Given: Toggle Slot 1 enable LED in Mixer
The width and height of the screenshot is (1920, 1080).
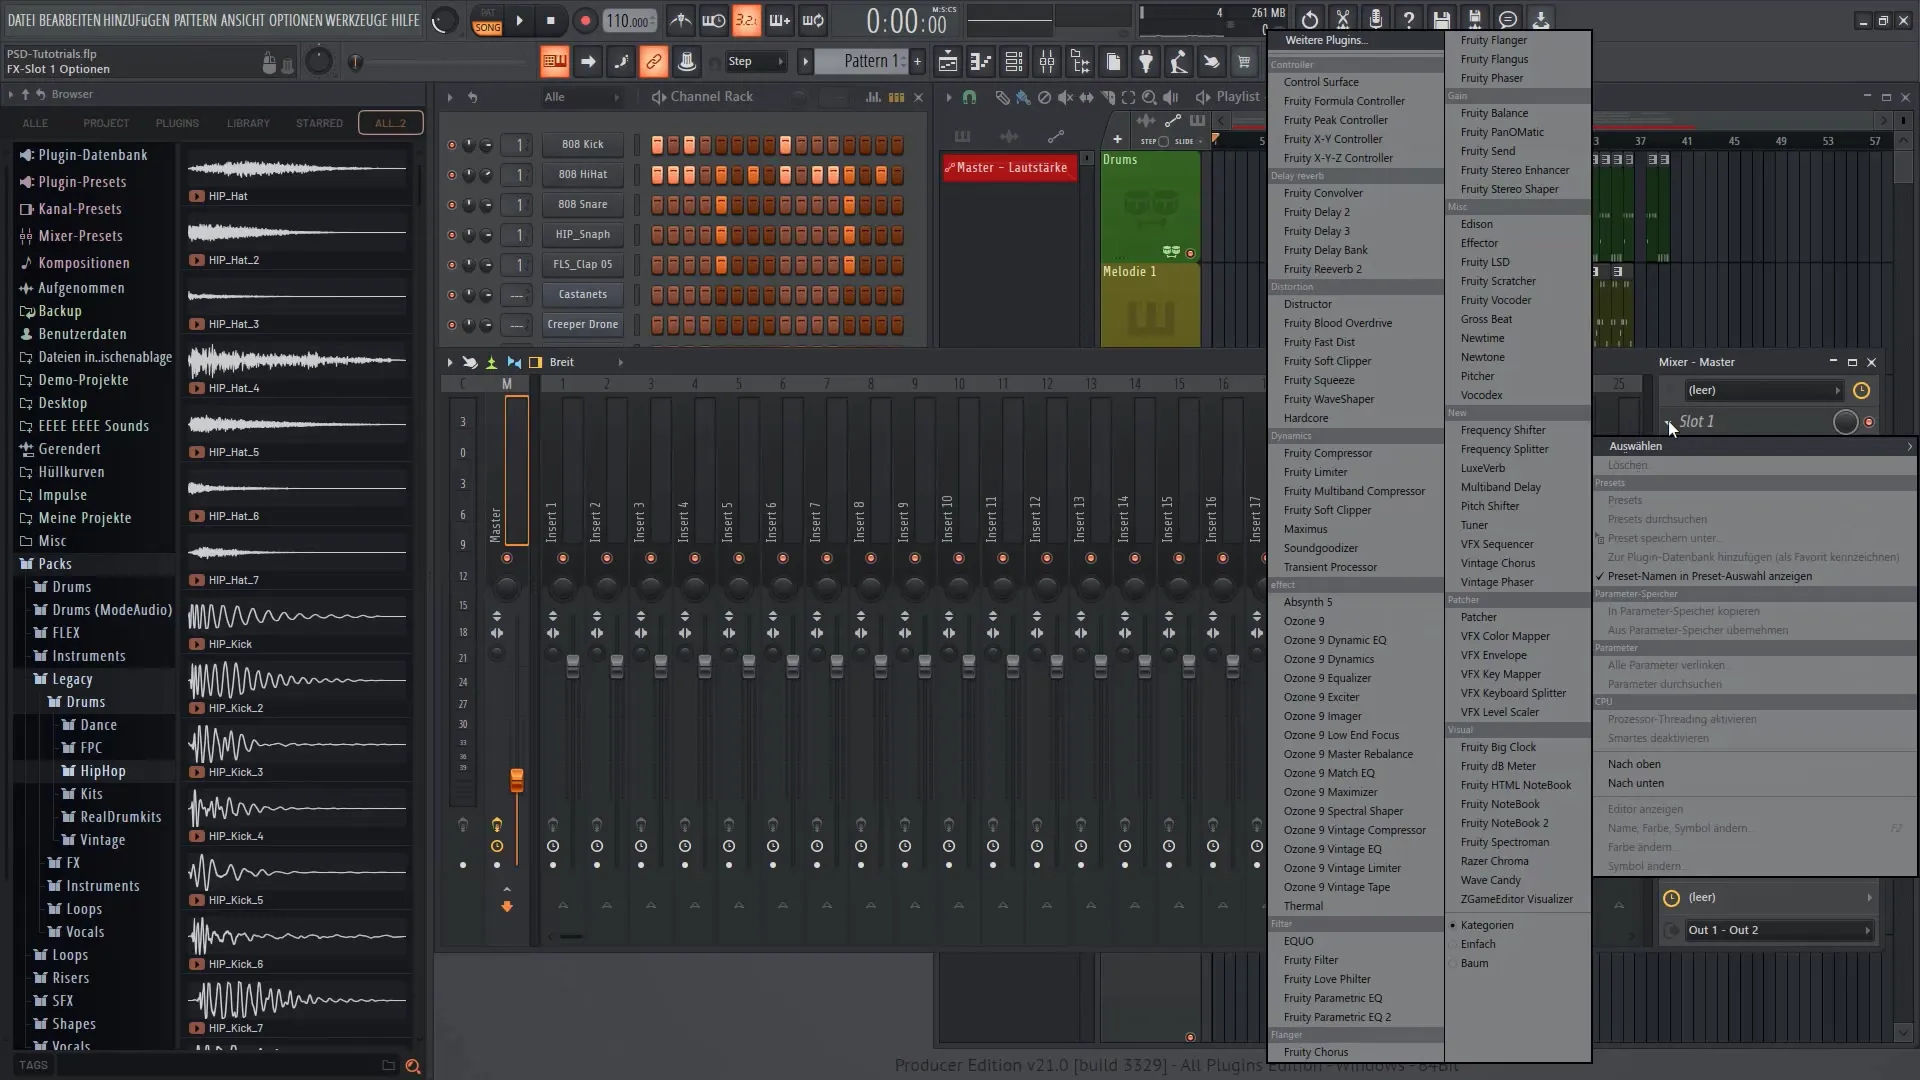Looking at the screenshot, I should point(1868,422).
